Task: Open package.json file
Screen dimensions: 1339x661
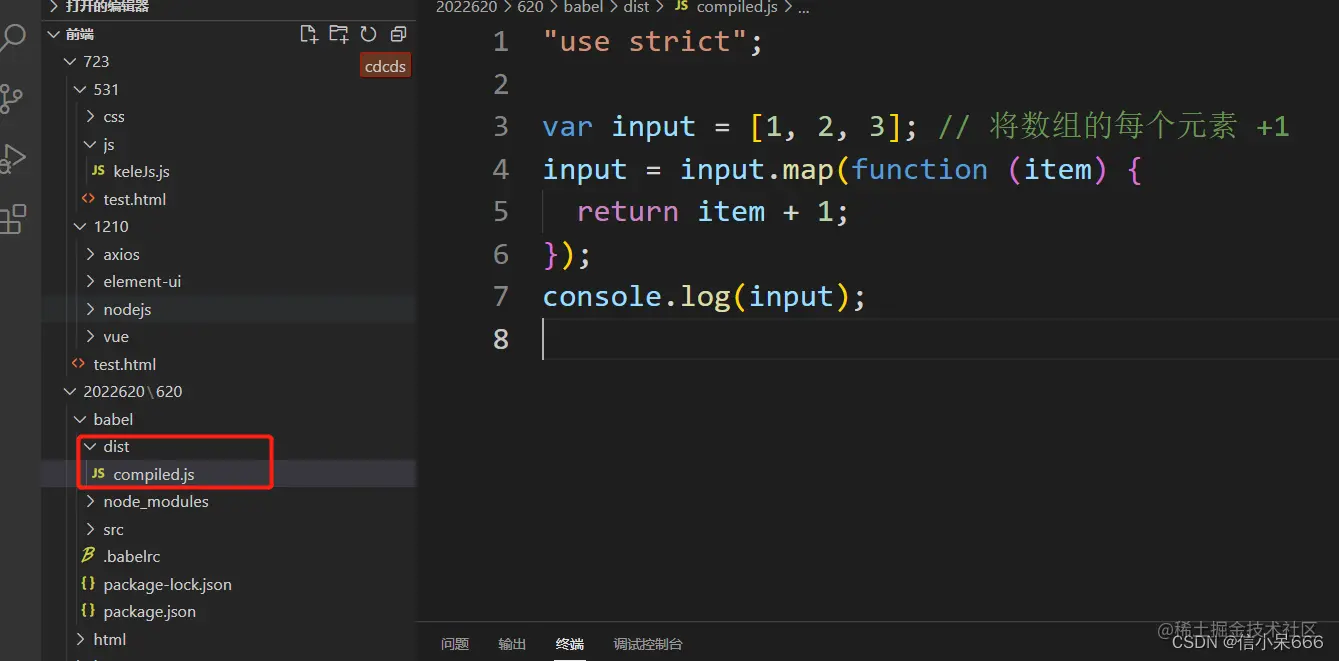Action: (149, 611)
